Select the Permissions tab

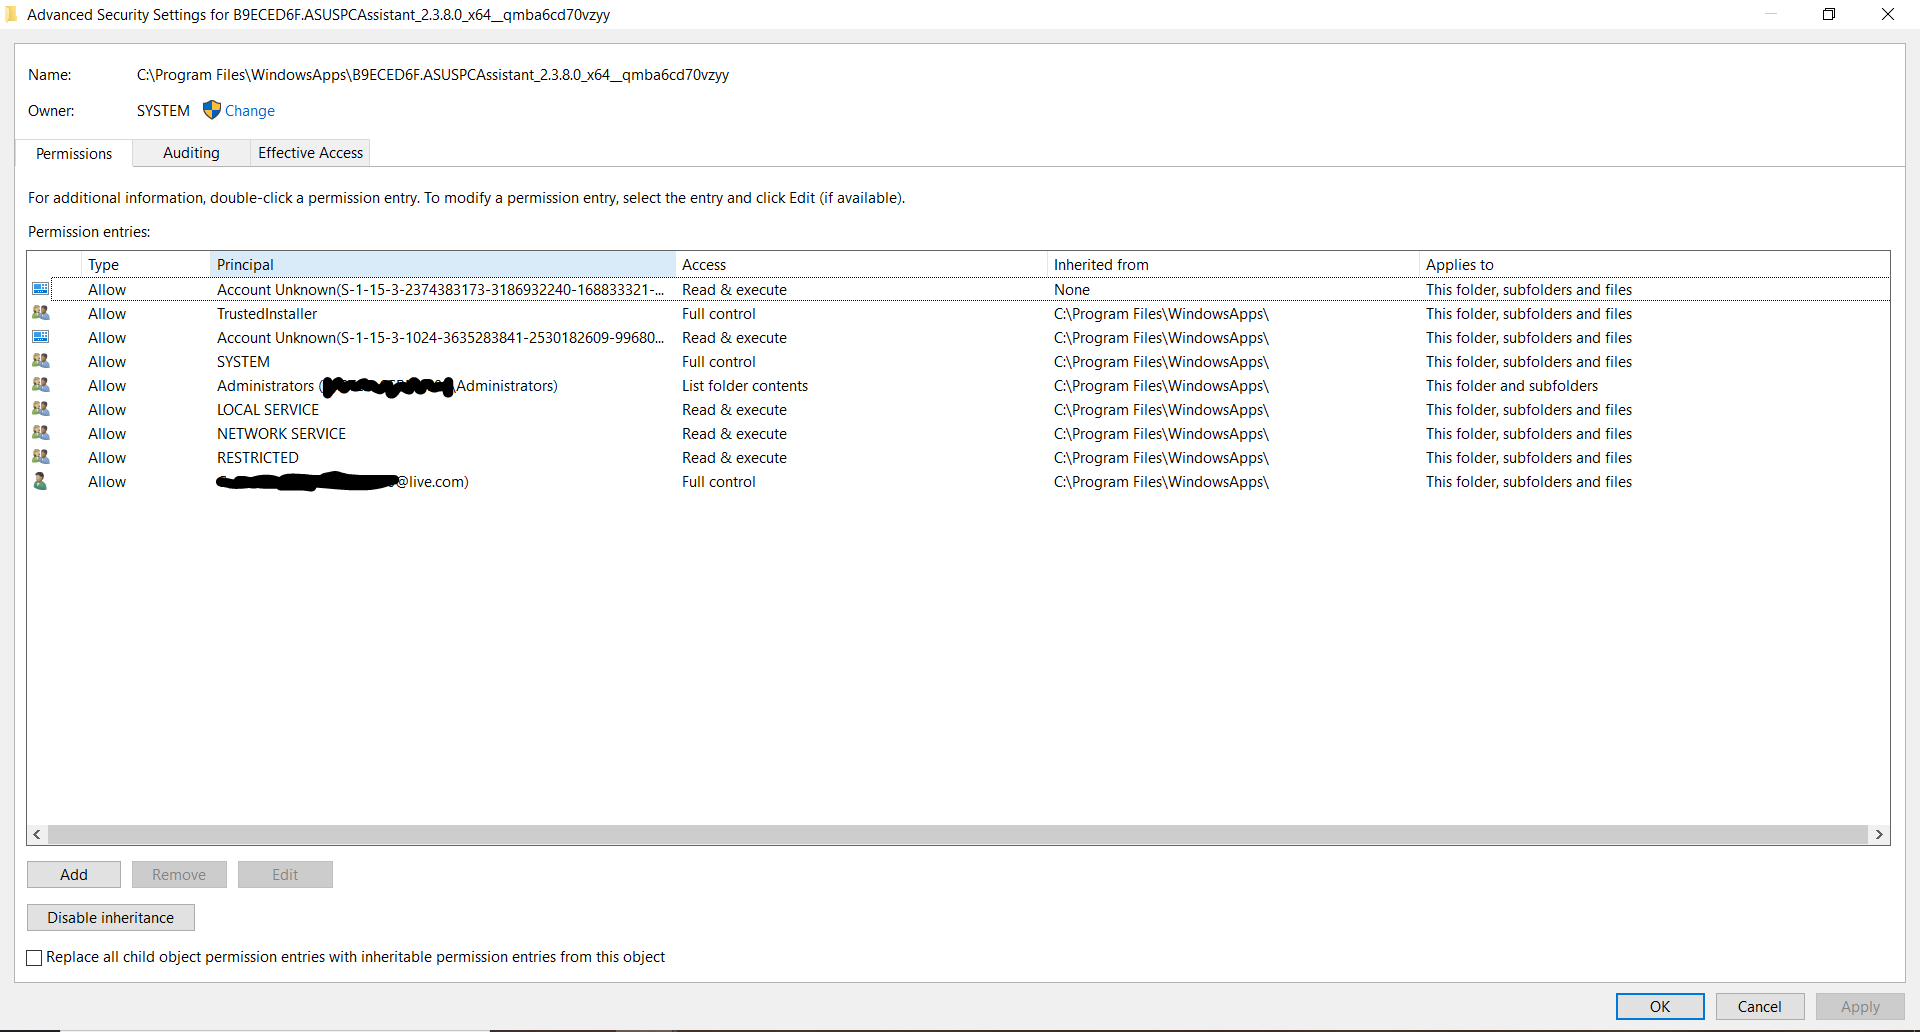point(73,153)
